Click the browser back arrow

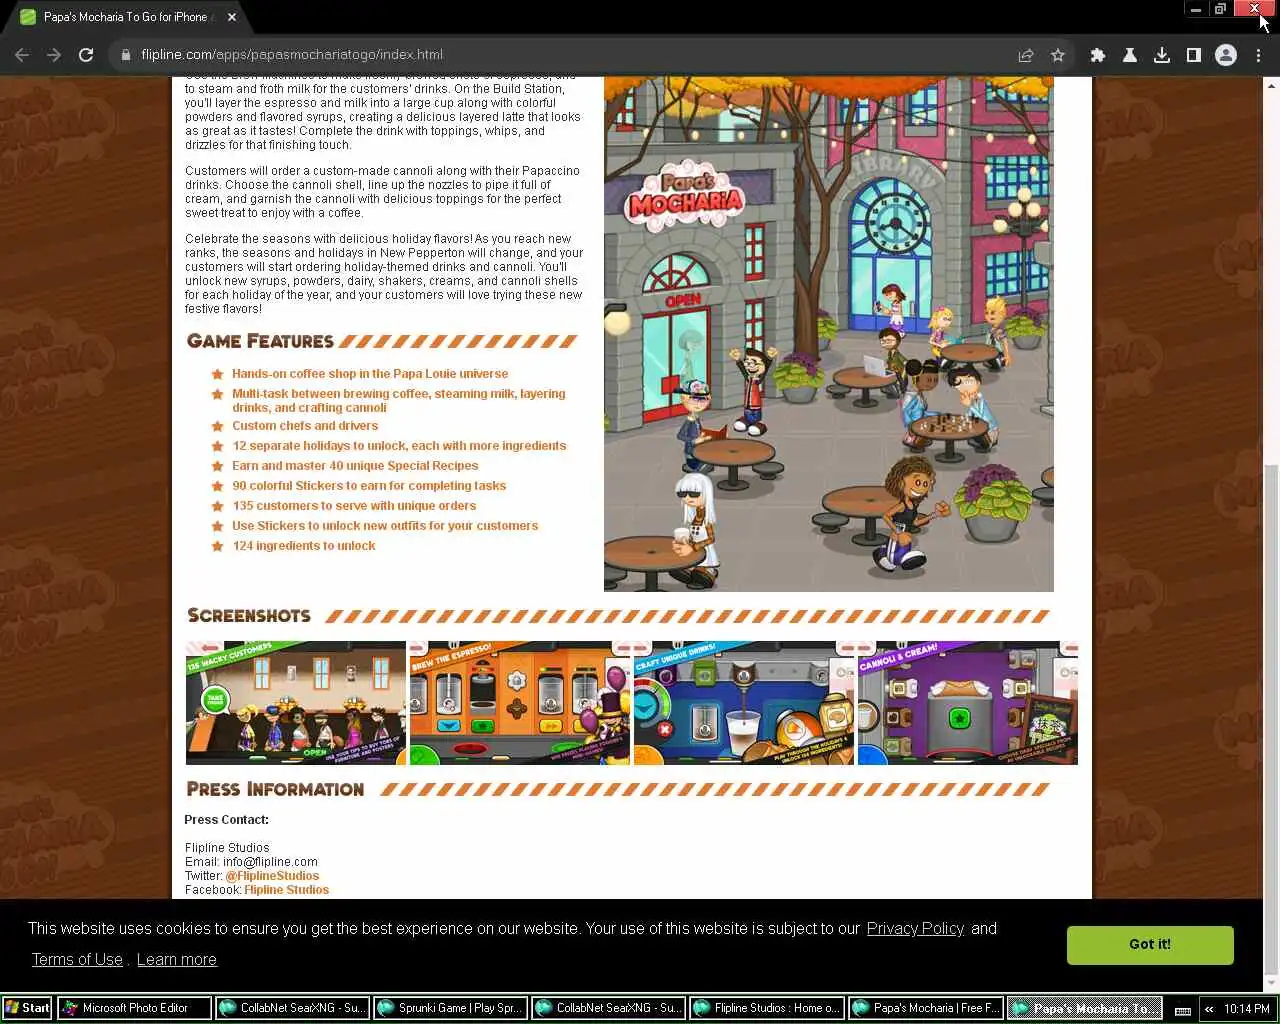point(22,55)
